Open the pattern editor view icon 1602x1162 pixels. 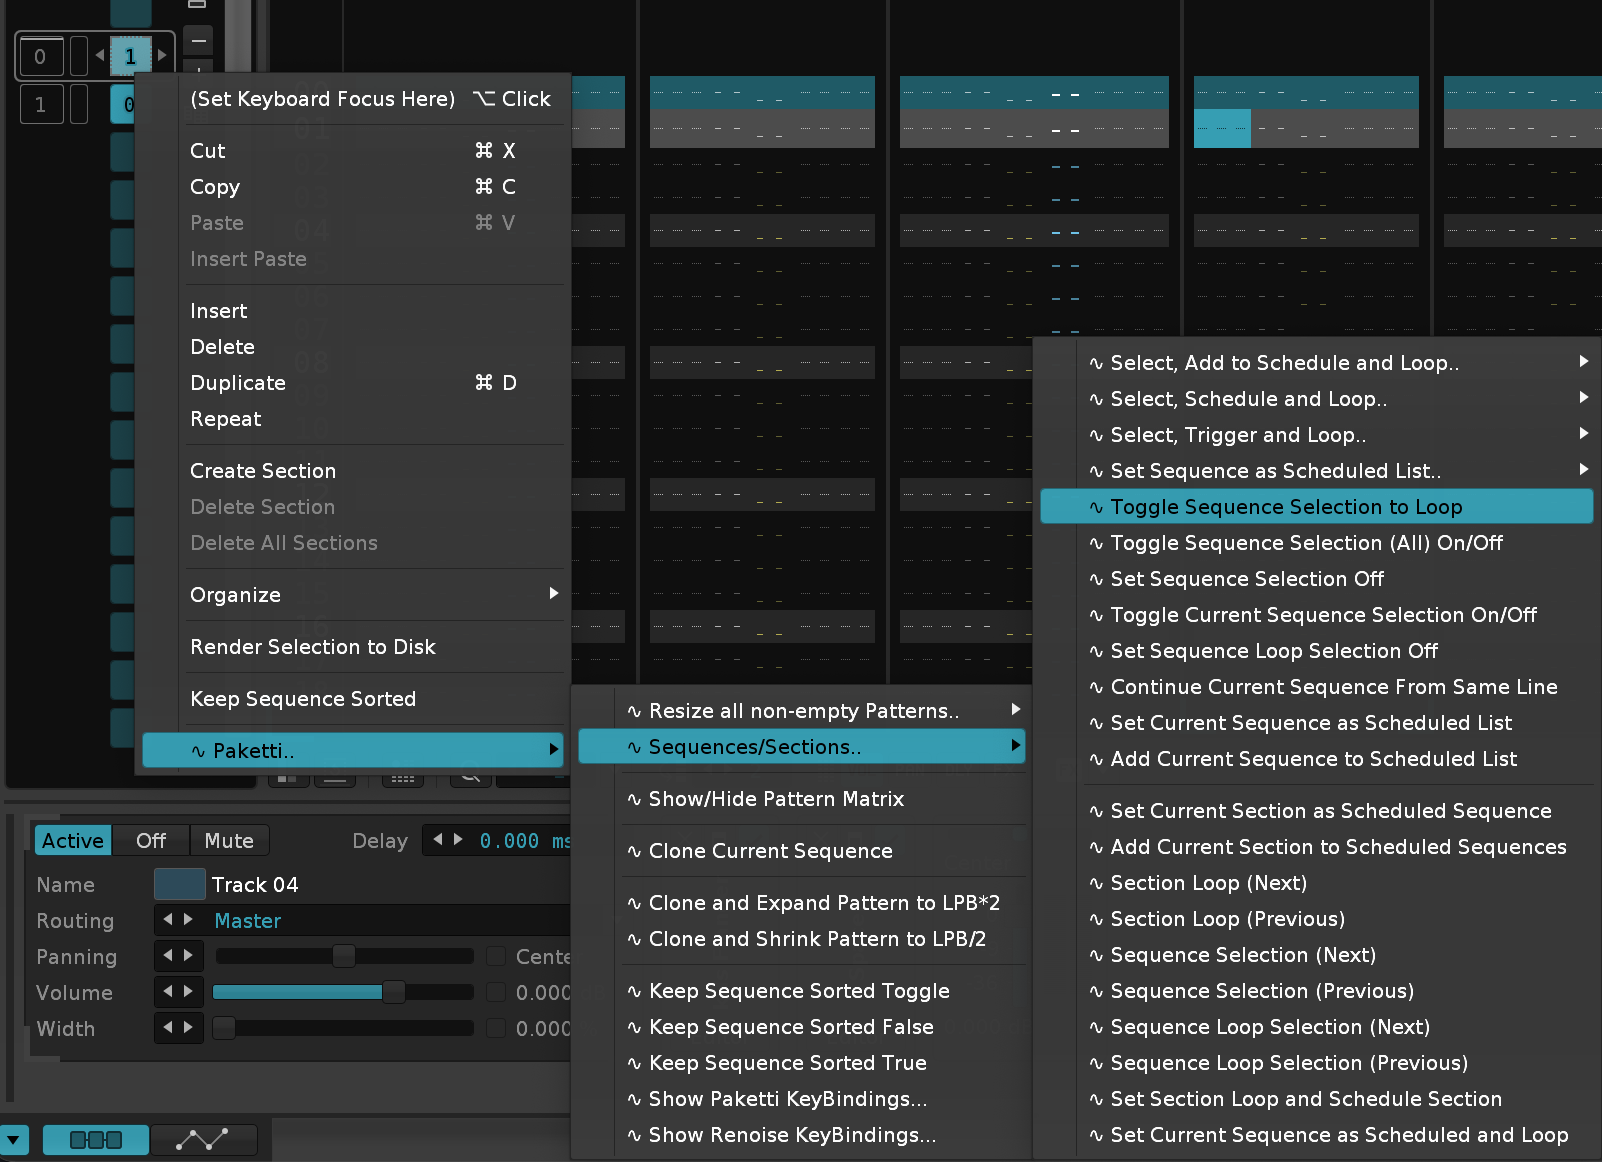96,1139
